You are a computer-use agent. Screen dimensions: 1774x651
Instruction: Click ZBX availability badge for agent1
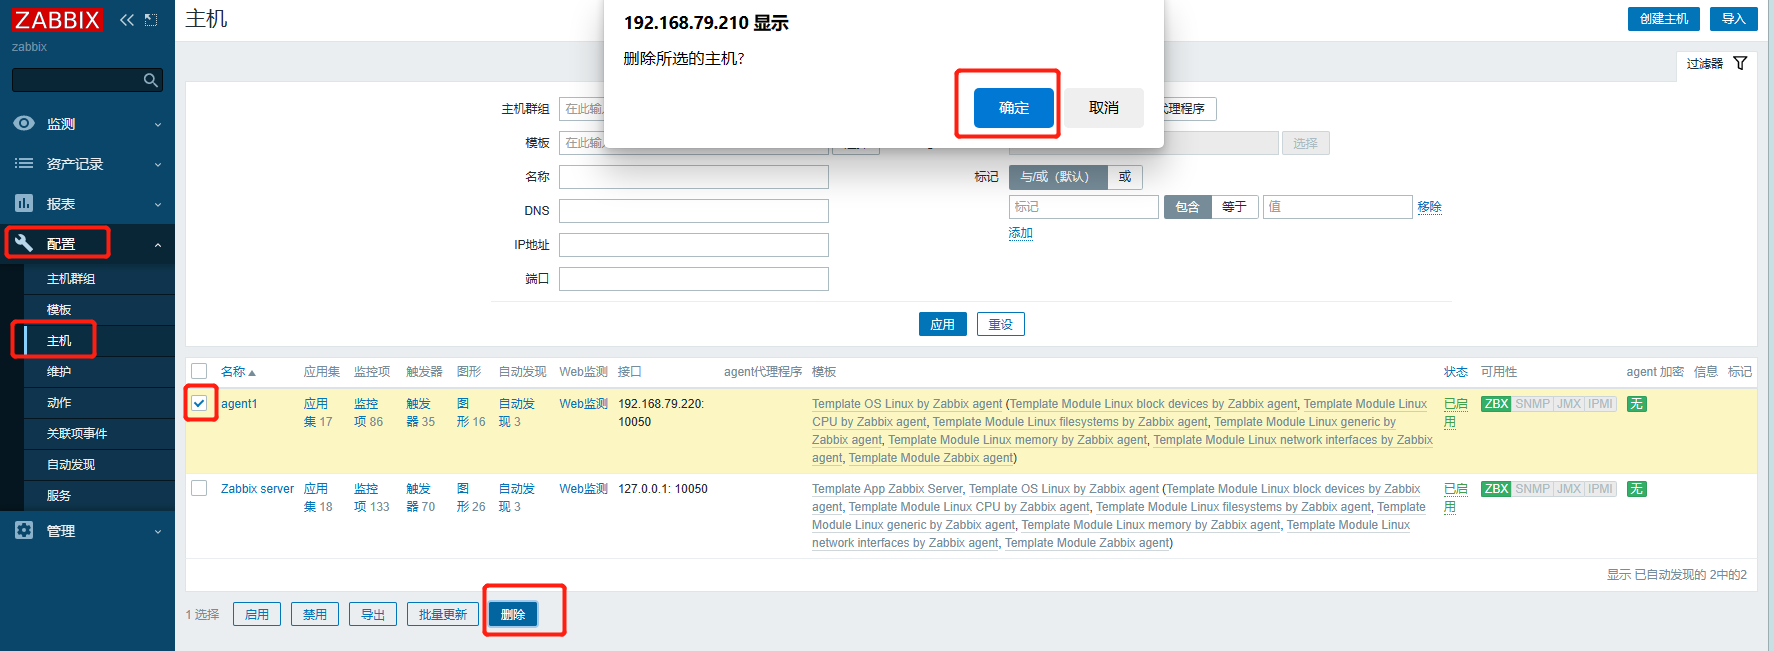1496,404
